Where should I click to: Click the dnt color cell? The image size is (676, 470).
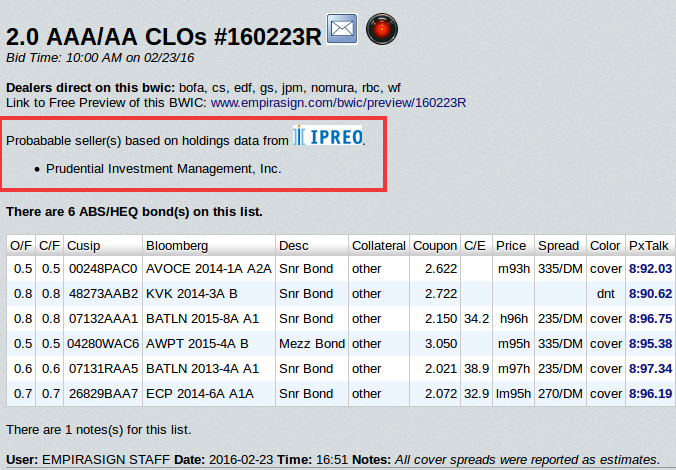[x=606, y=294]
